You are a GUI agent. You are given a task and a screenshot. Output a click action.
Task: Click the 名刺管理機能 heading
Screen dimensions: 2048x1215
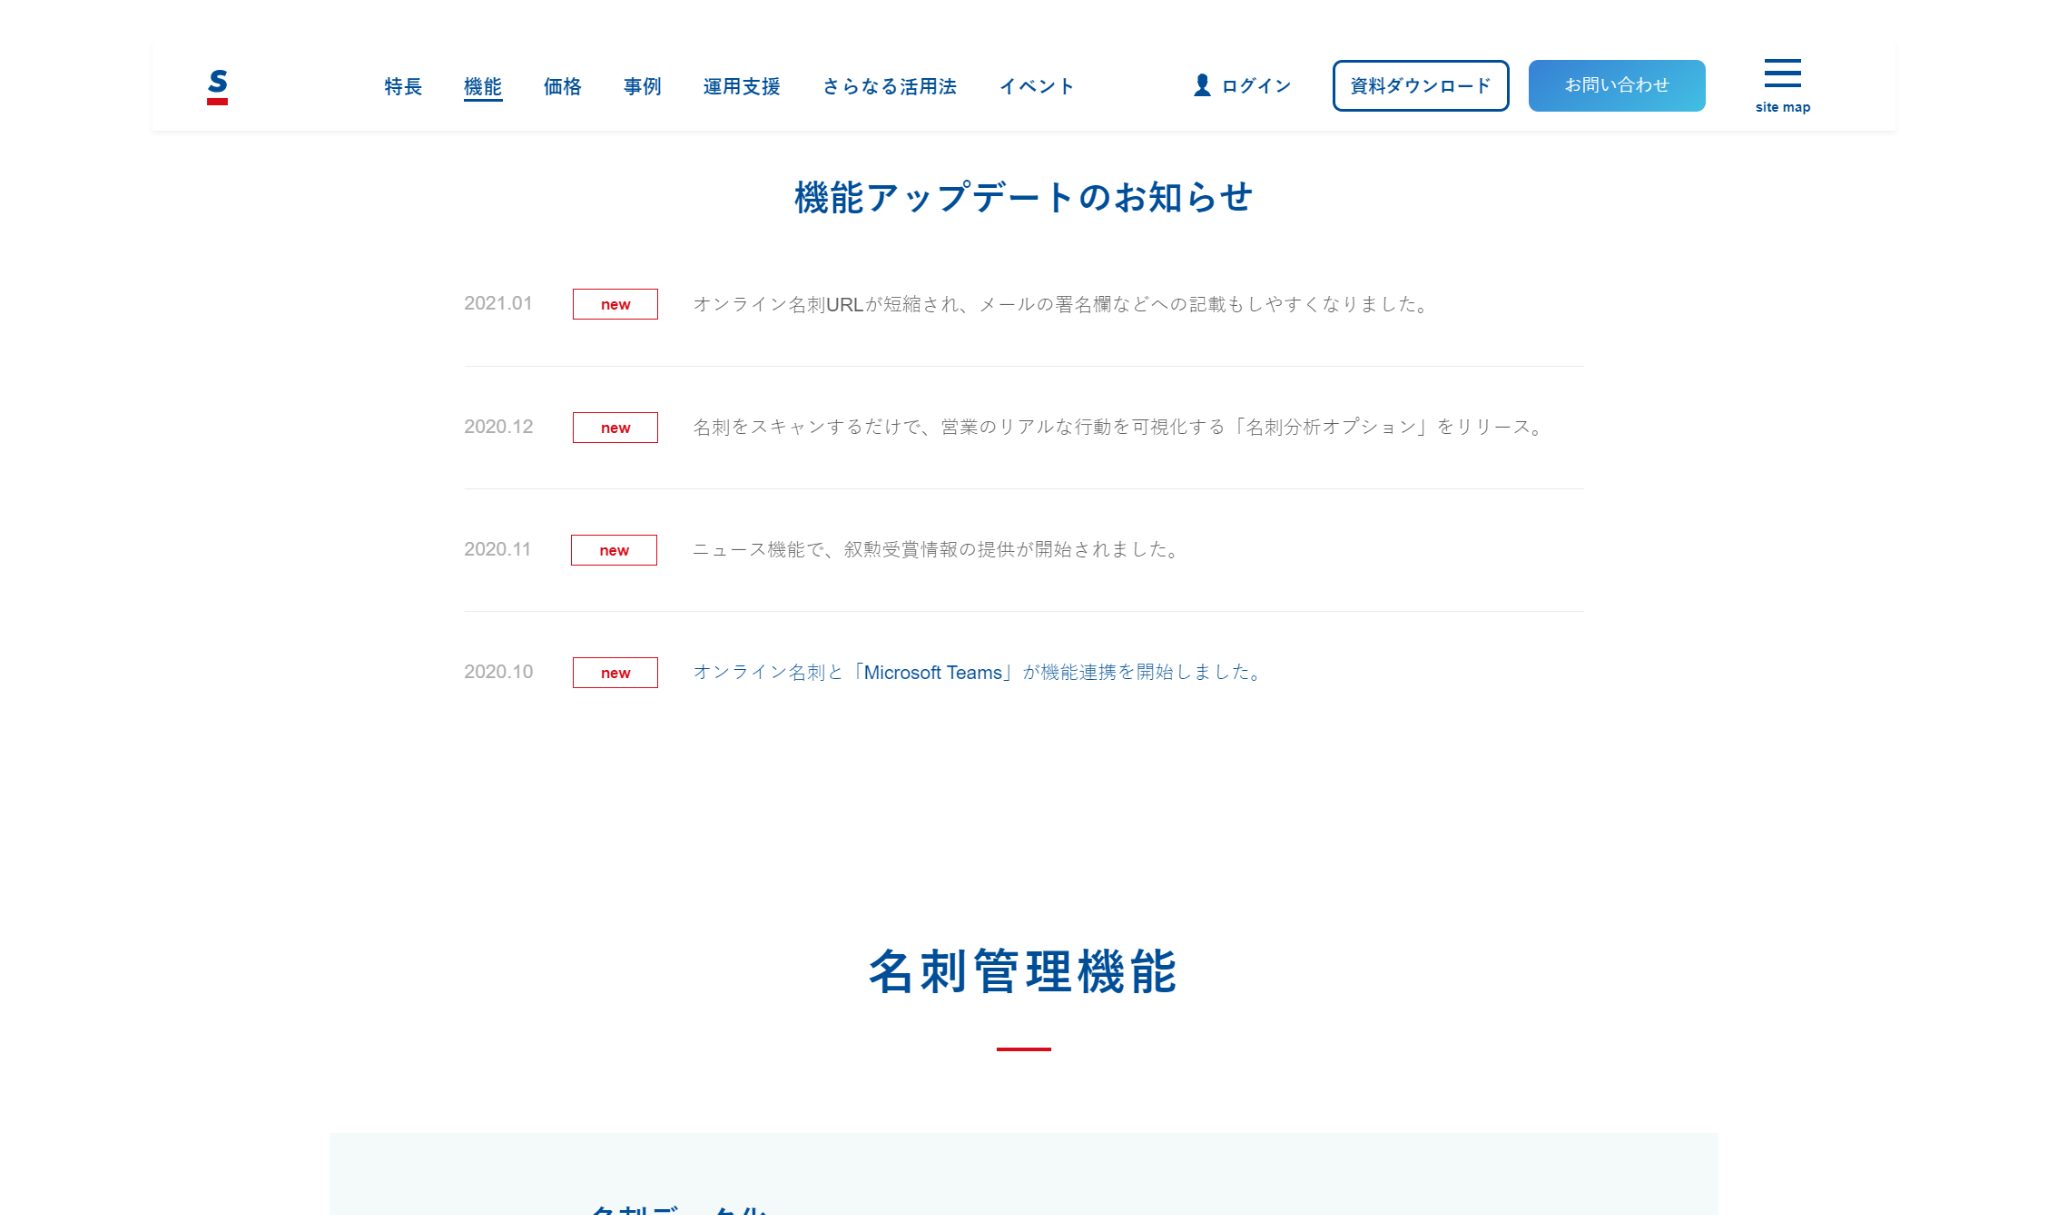1023,971
